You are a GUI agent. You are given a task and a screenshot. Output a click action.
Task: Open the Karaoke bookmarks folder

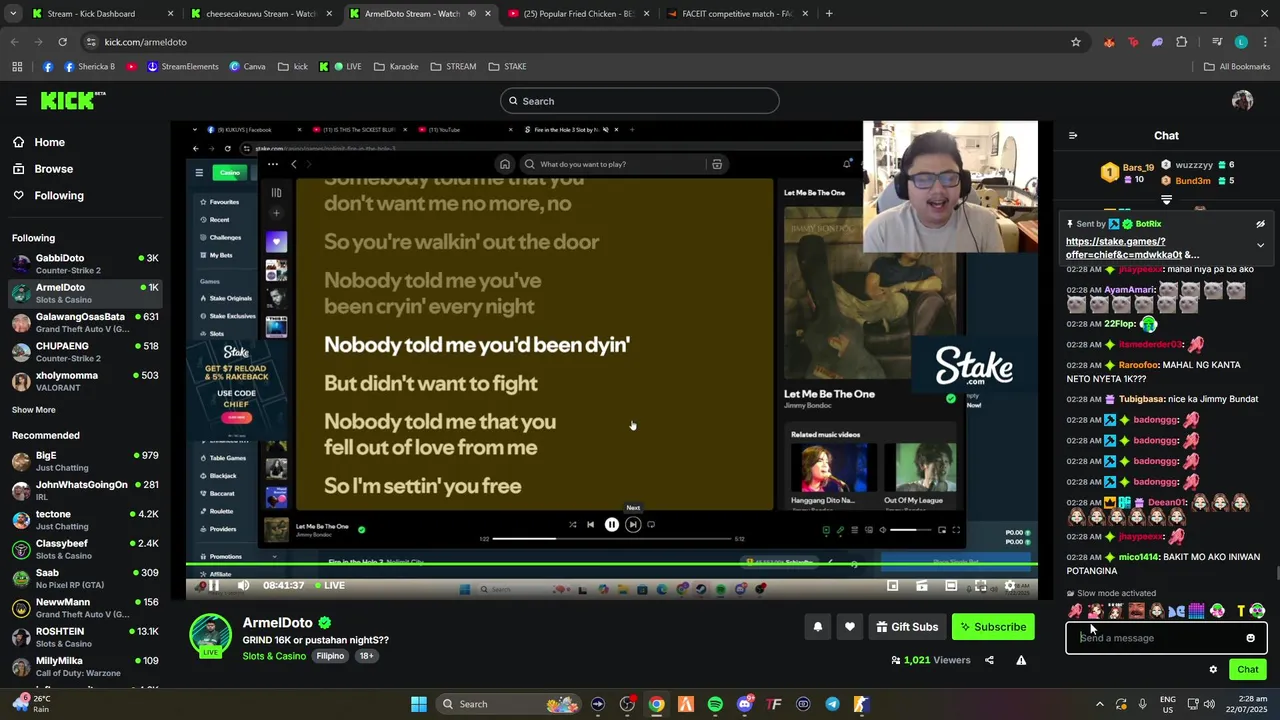(396, 67)
